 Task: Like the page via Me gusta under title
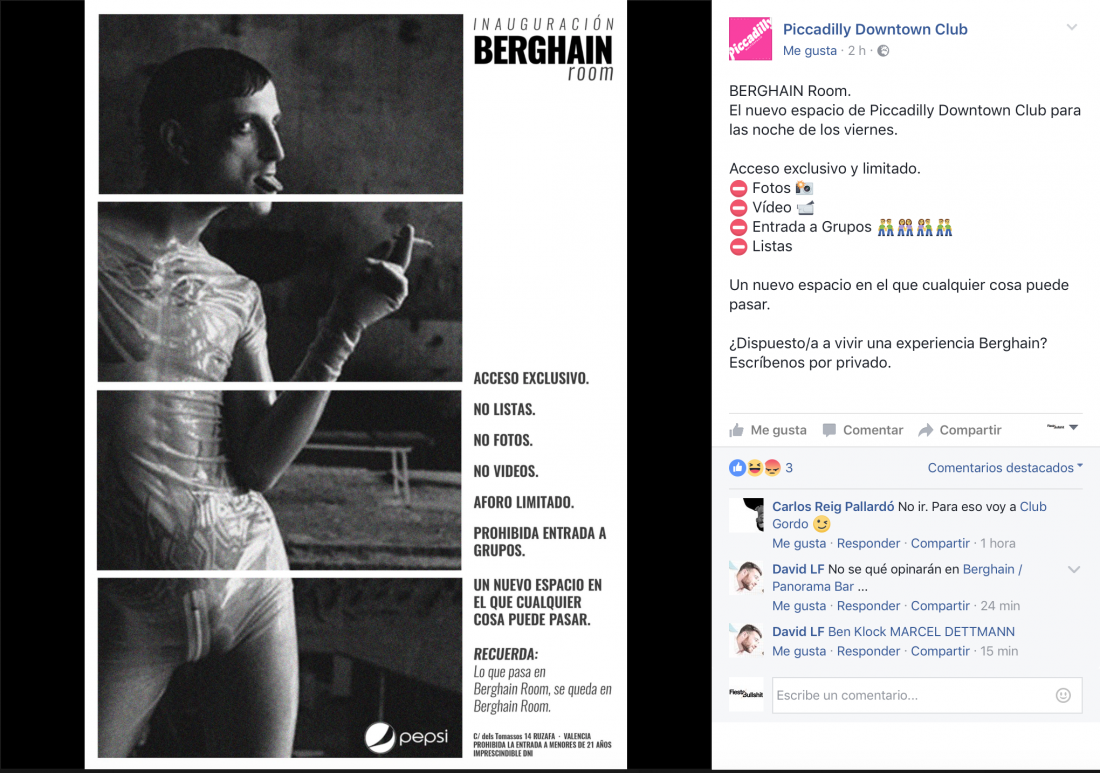(810, 51)
